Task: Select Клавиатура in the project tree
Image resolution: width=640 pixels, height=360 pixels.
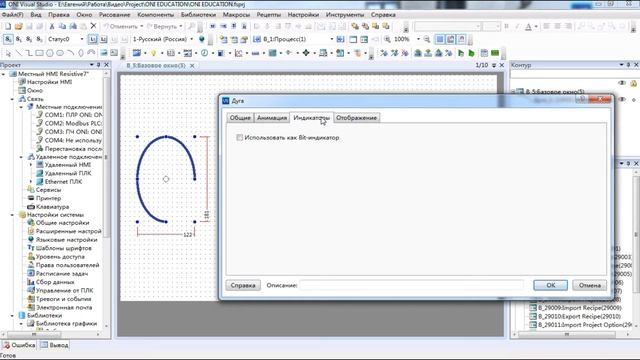Action: pos(52,207)
